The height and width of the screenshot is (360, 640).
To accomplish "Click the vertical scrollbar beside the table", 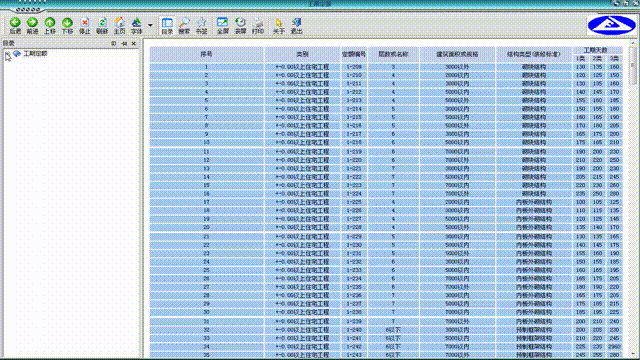I will click(633, 198).
